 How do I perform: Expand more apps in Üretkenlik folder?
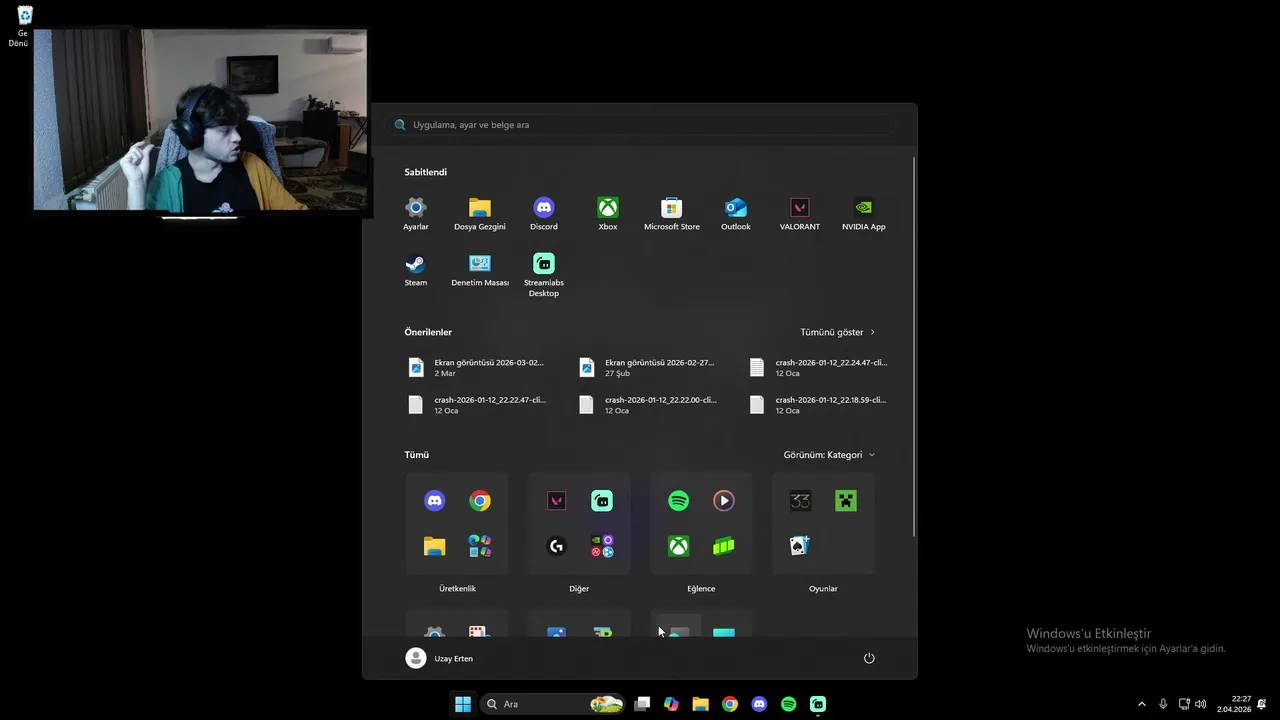tap(480, 546)
